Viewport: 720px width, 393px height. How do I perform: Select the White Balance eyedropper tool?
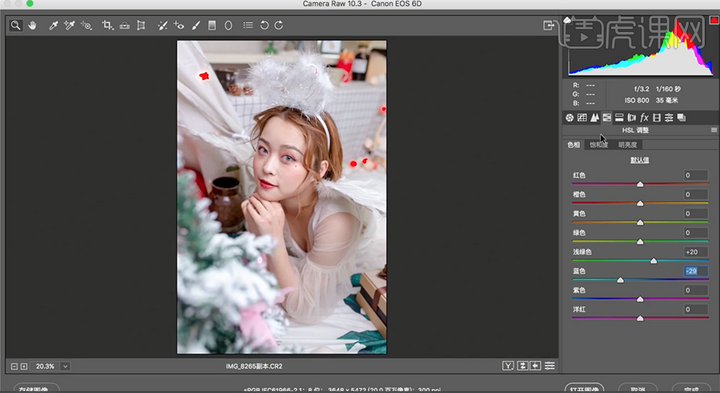click(53, 25)
